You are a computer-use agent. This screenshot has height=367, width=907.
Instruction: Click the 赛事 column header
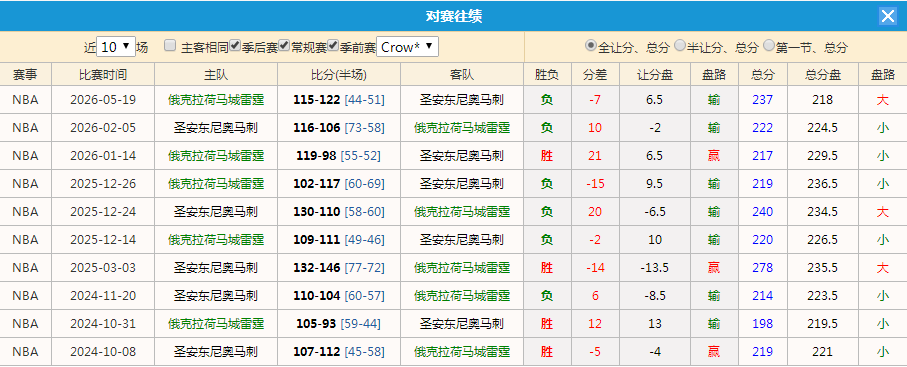25,75
